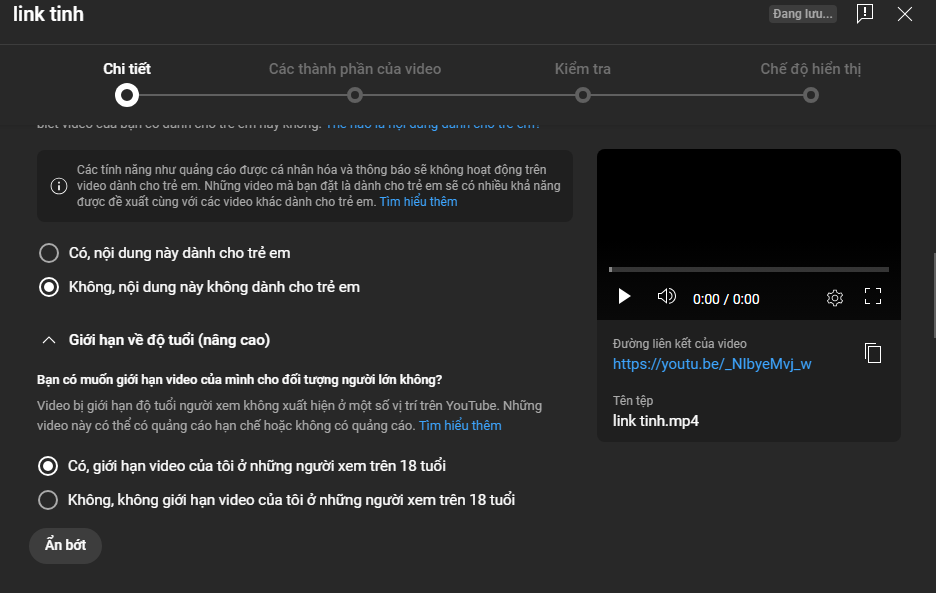The height and width of the screenshot is (593, 936).
Task: Play the video preview
Action: click(625, 297)
